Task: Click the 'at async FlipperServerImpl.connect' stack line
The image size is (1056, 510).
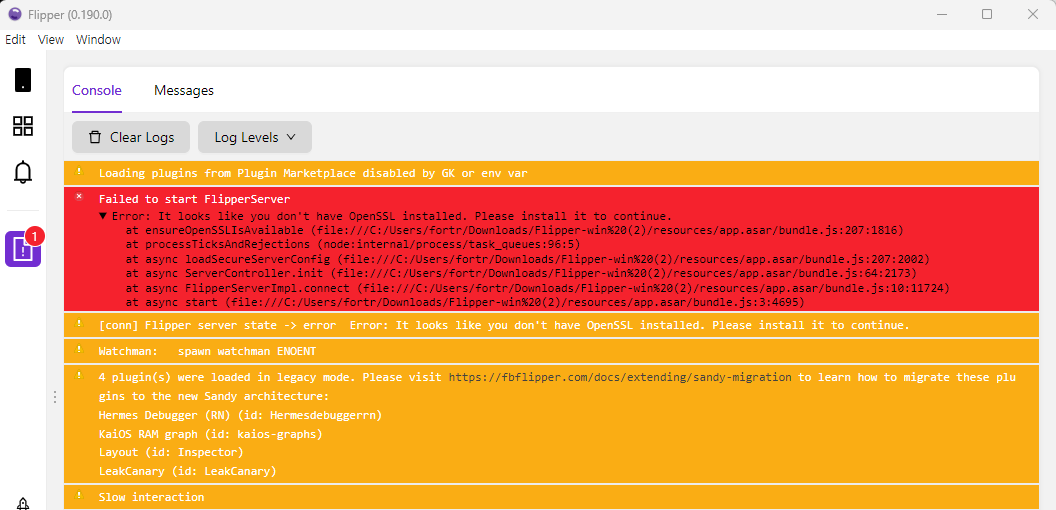Action: tap(537, 288)
